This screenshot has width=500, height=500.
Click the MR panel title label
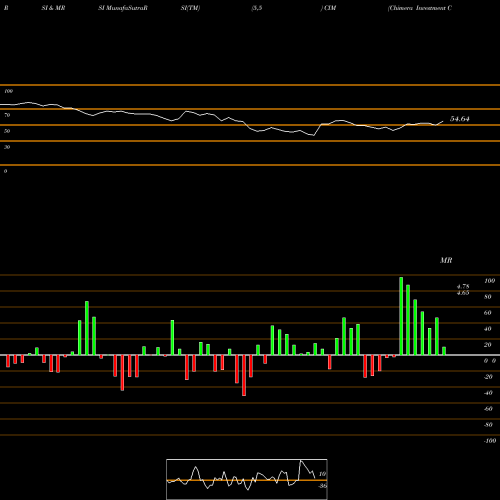[x=446, y=260]
